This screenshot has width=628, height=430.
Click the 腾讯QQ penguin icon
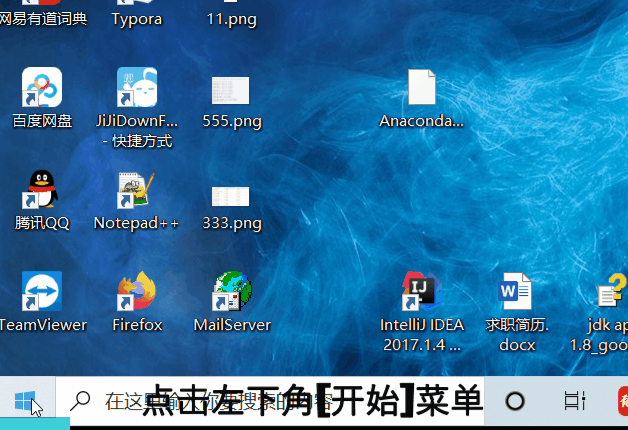click(x=42, y=191)
